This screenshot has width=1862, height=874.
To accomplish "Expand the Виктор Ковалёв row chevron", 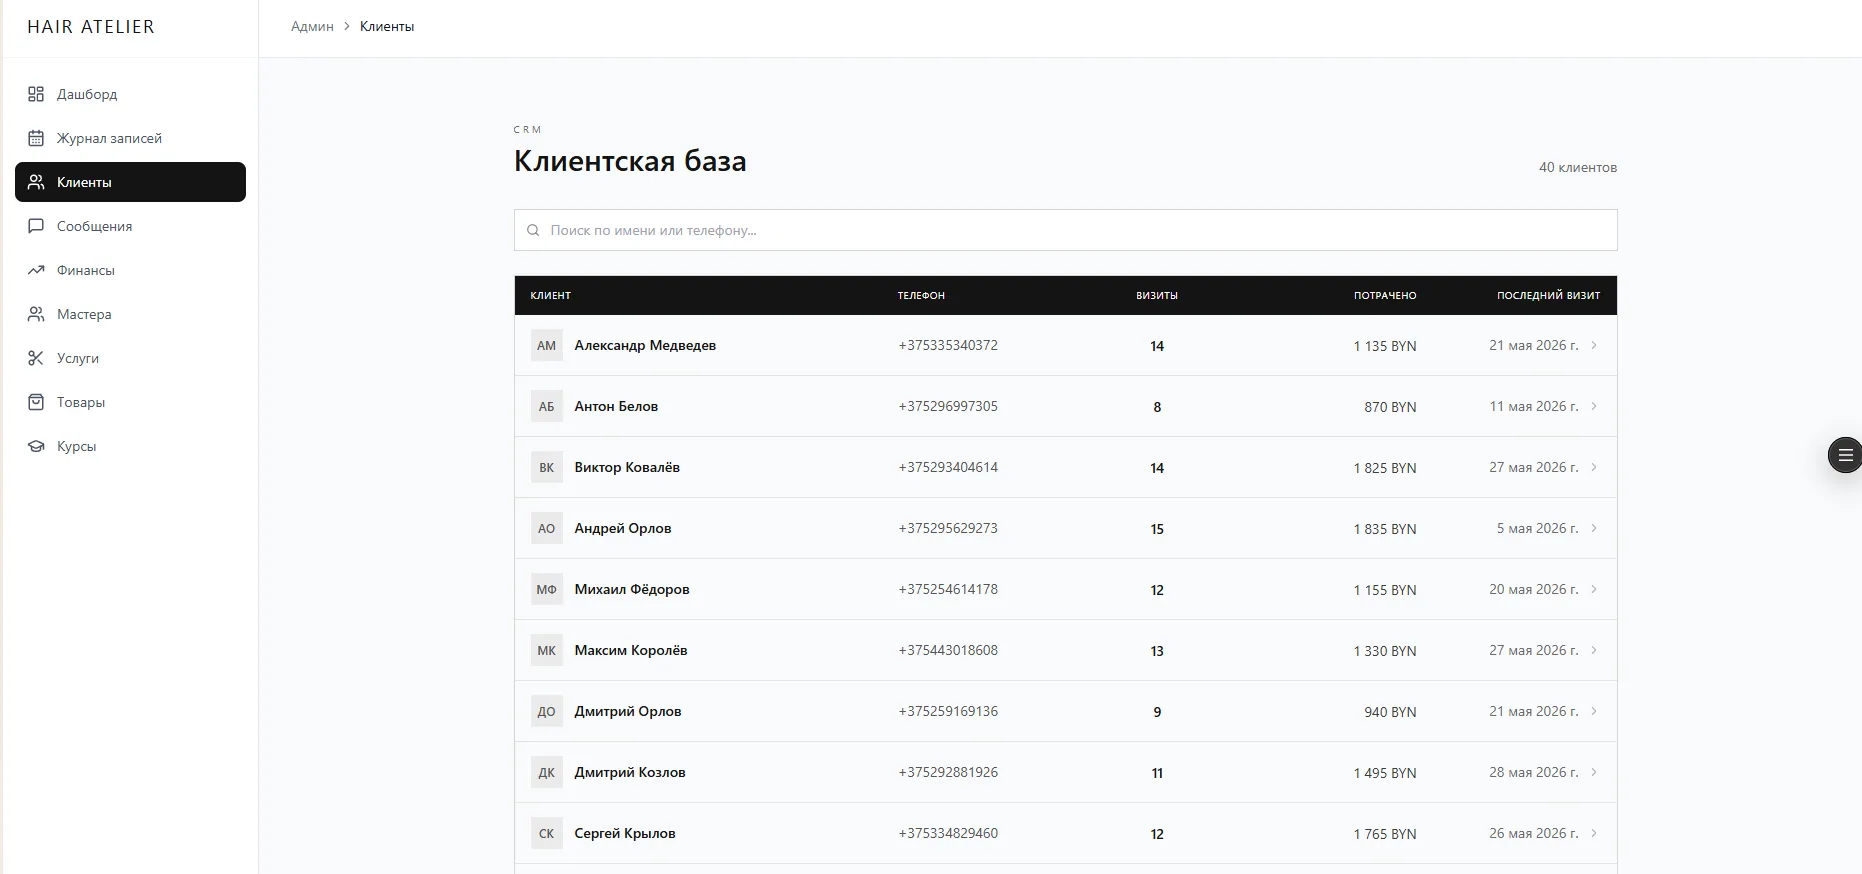I will [1594, 467].
